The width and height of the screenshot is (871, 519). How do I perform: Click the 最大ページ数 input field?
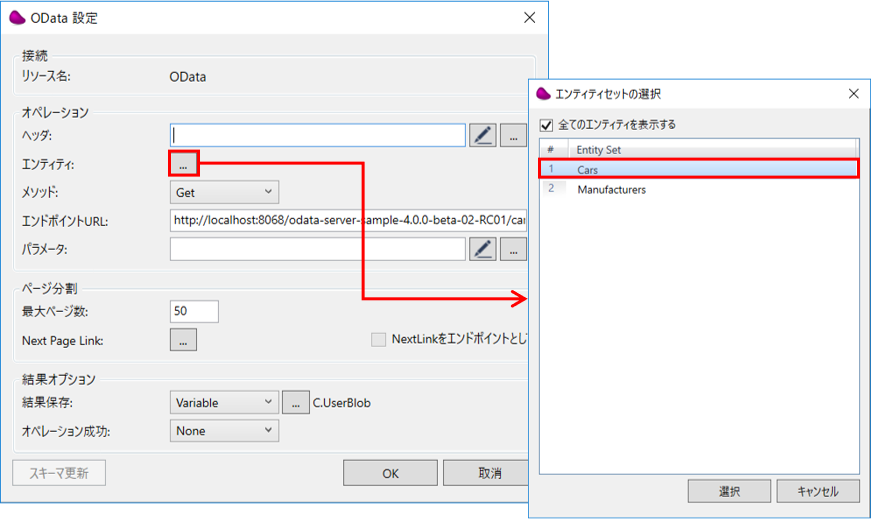coord(194,311)
